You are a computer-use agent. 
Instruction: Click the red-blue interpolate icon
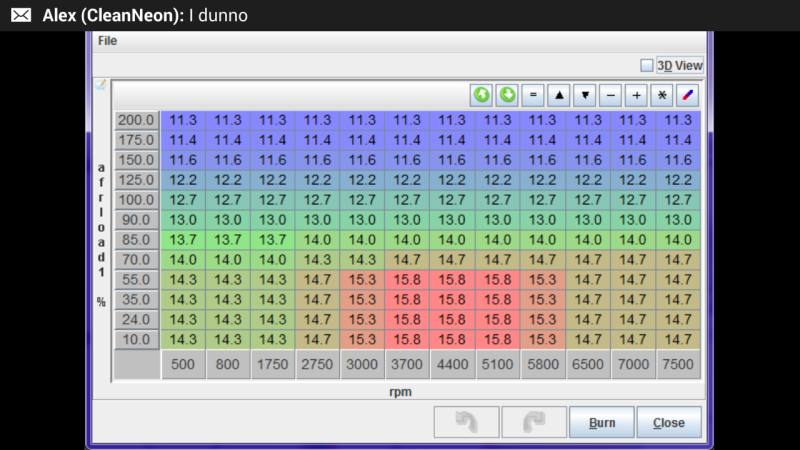[x=687, y=95]
